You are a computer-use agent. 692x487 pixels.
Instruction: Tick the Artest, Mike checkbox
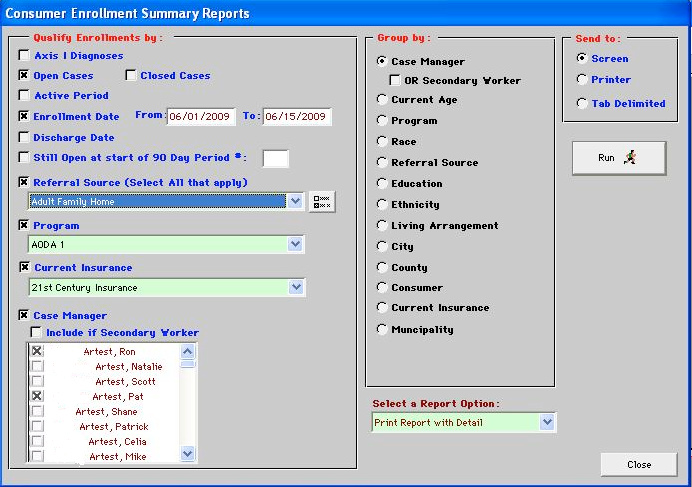[x=37, y=456]
